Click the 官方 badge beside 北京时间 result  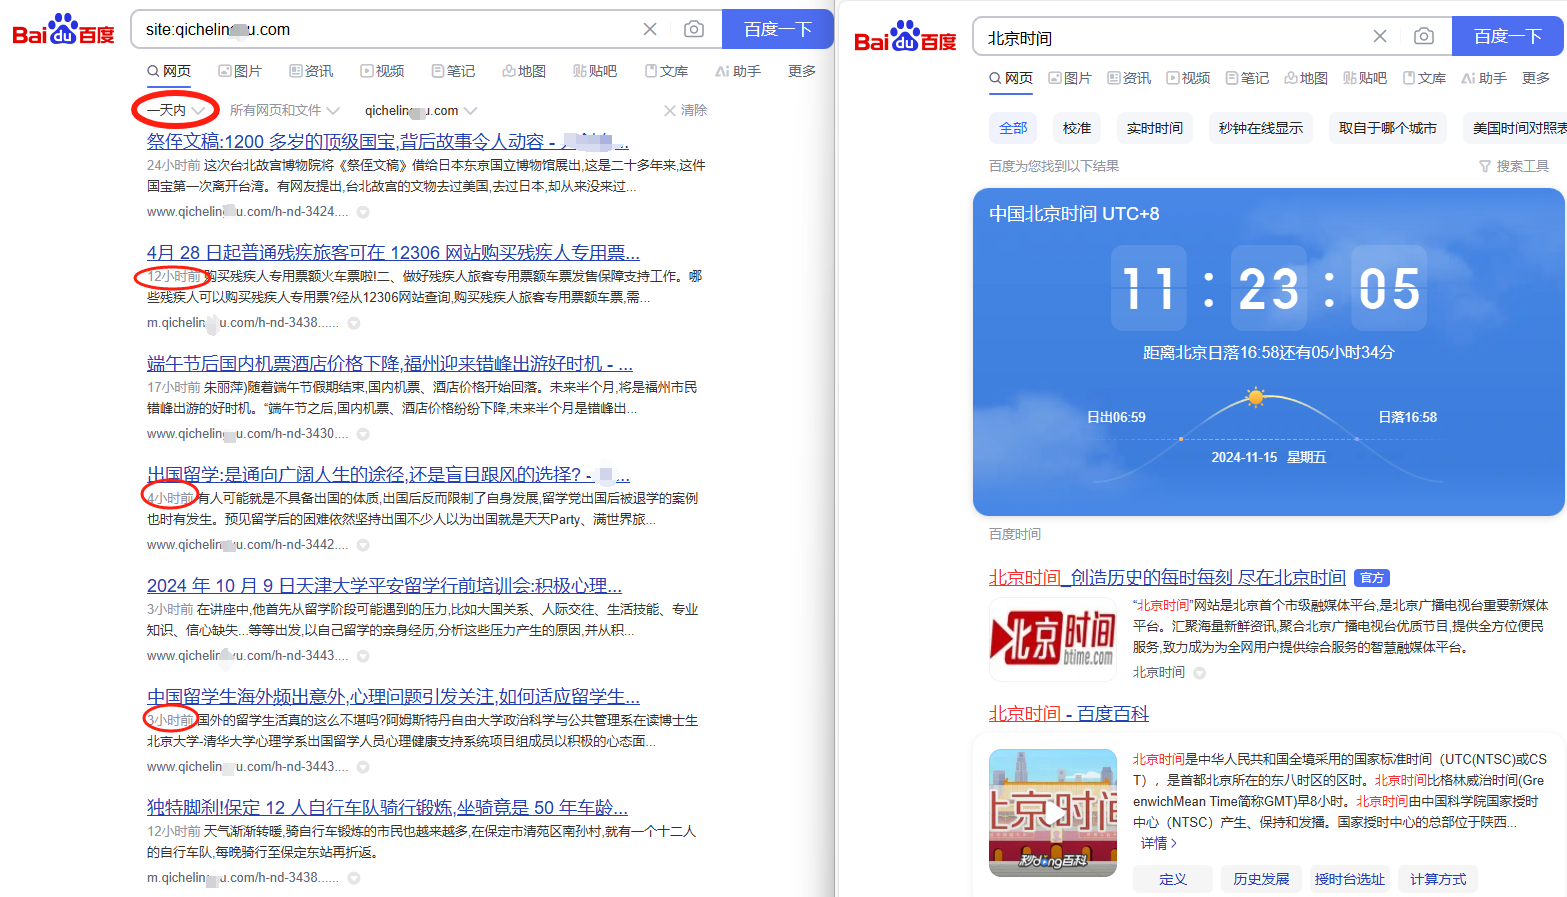tap(1372, 578)
